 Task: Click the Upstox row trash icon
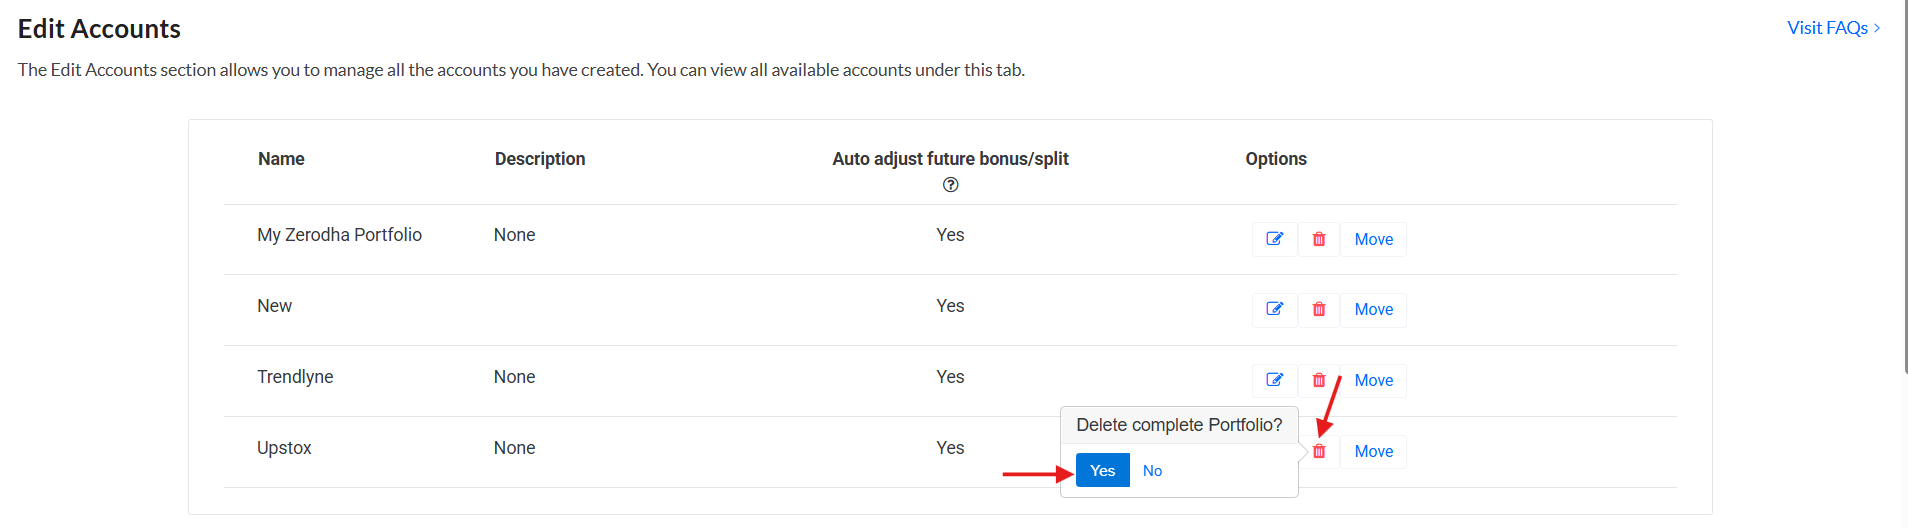pyautogui.click(x=1319, y=451)
